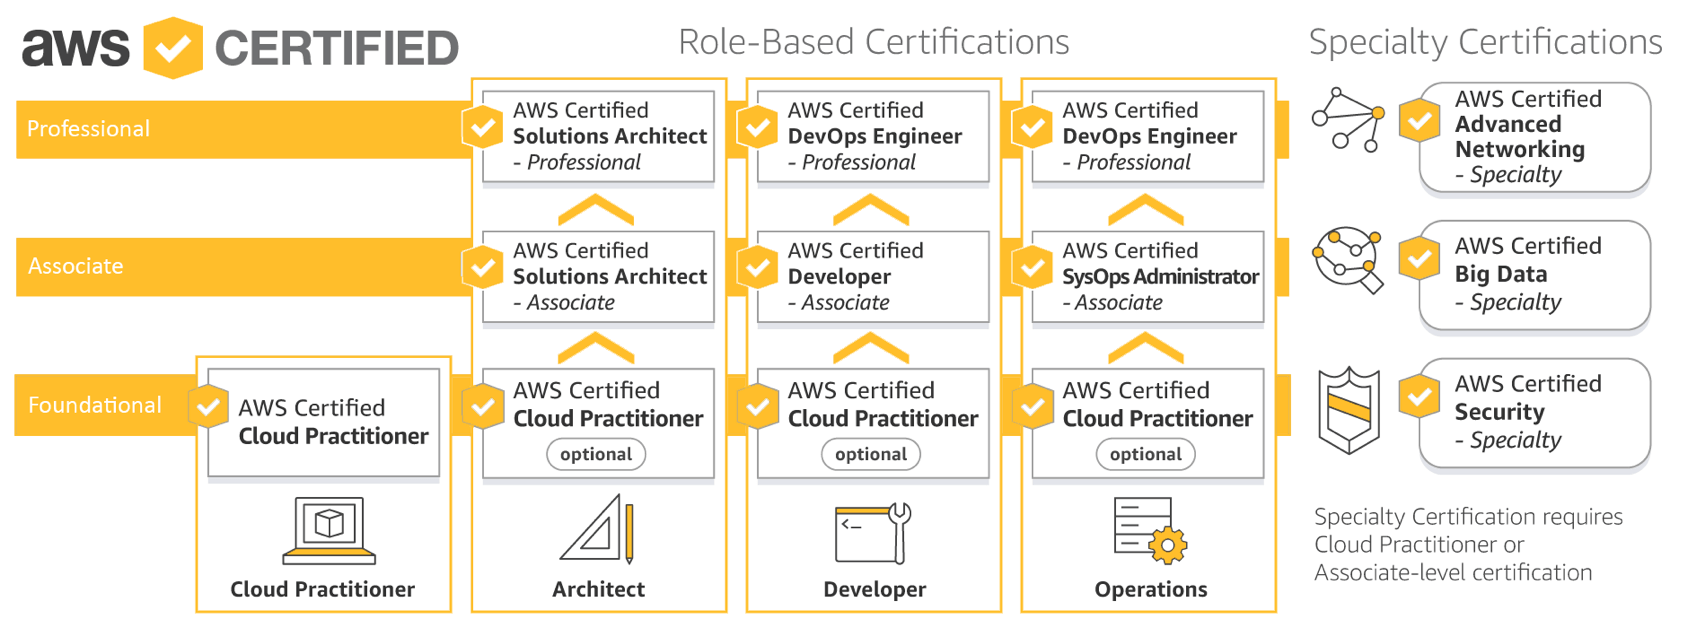Click checkmark badge on Developer column's Cloud Practitioner card
This screenshot has width=1688, height=628.
758,406
